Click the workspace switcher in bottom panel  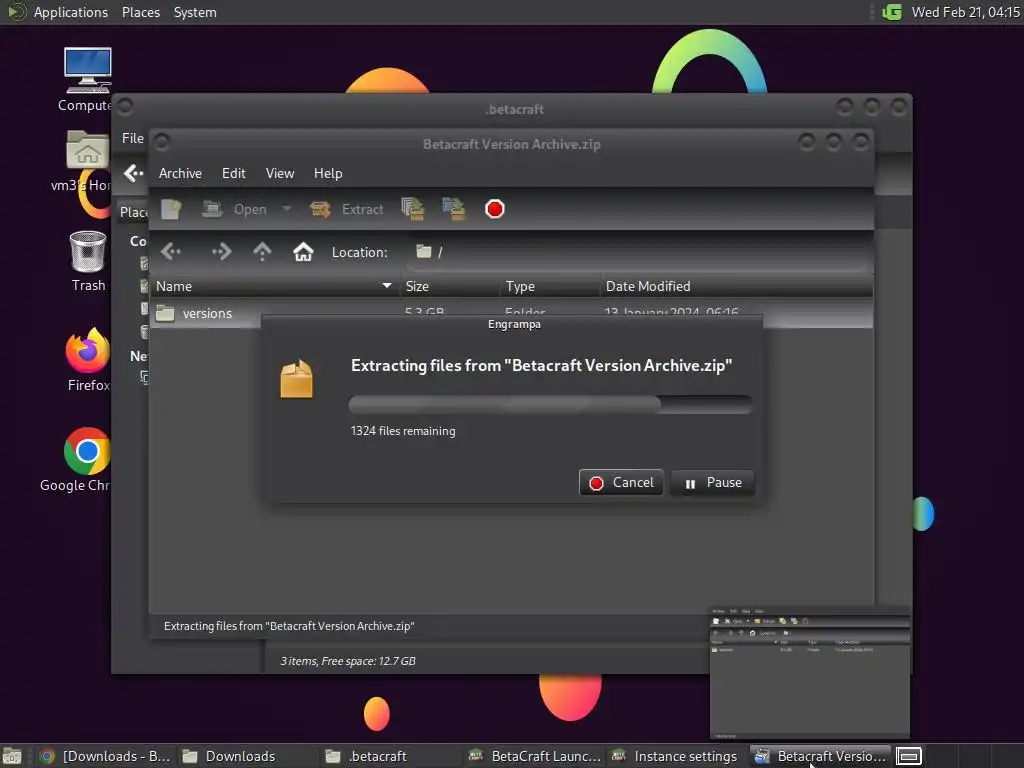pyautogui.click(x=908, y=756)
